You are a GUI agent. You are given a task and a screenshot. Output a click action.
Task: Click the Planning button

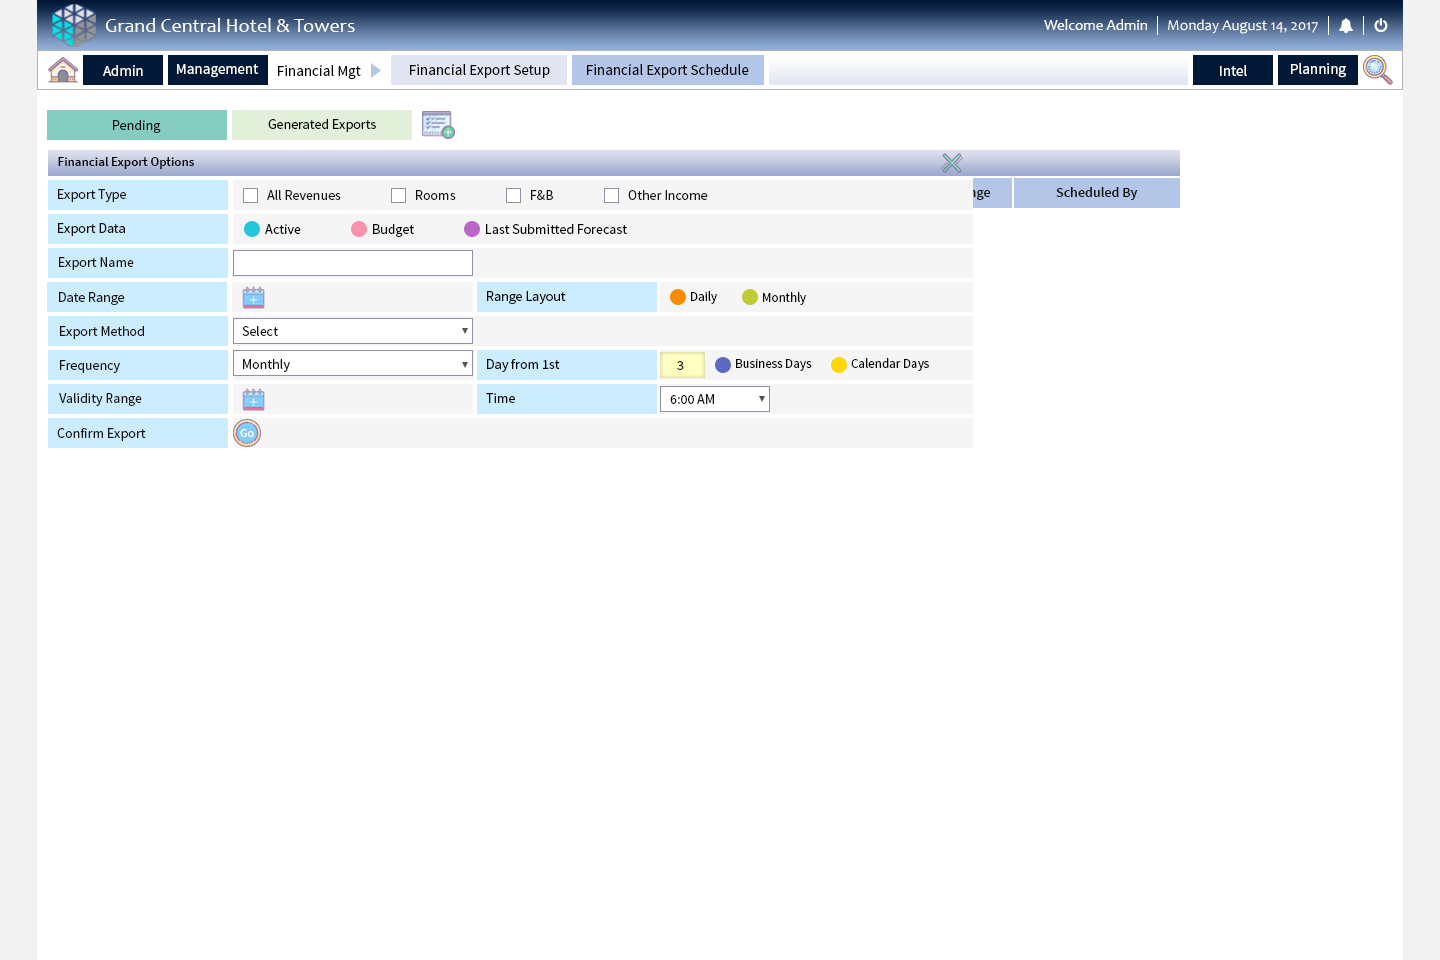click(1317, 70)
